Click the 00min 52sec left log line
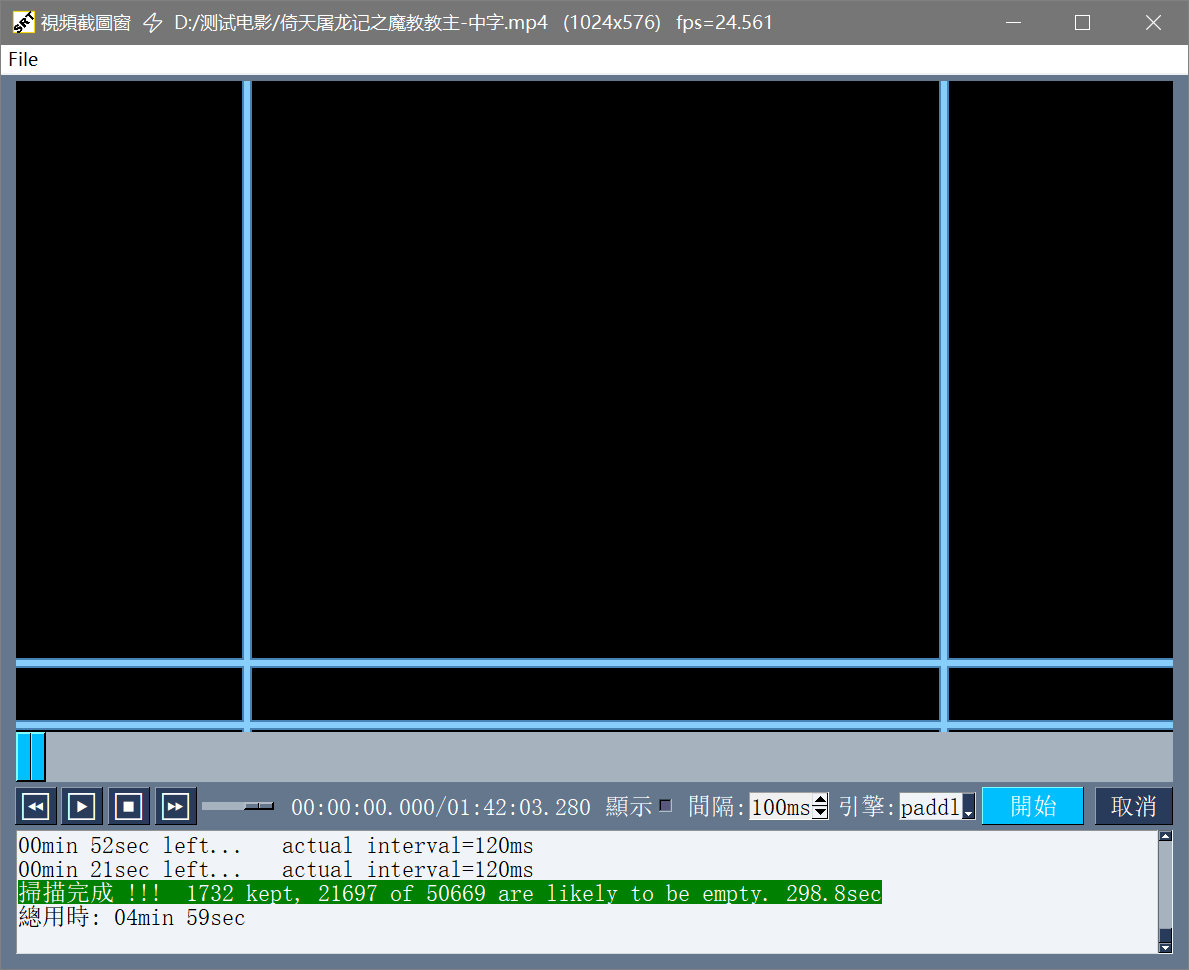Screen dimensions: 1189x970 coord(276,846)
